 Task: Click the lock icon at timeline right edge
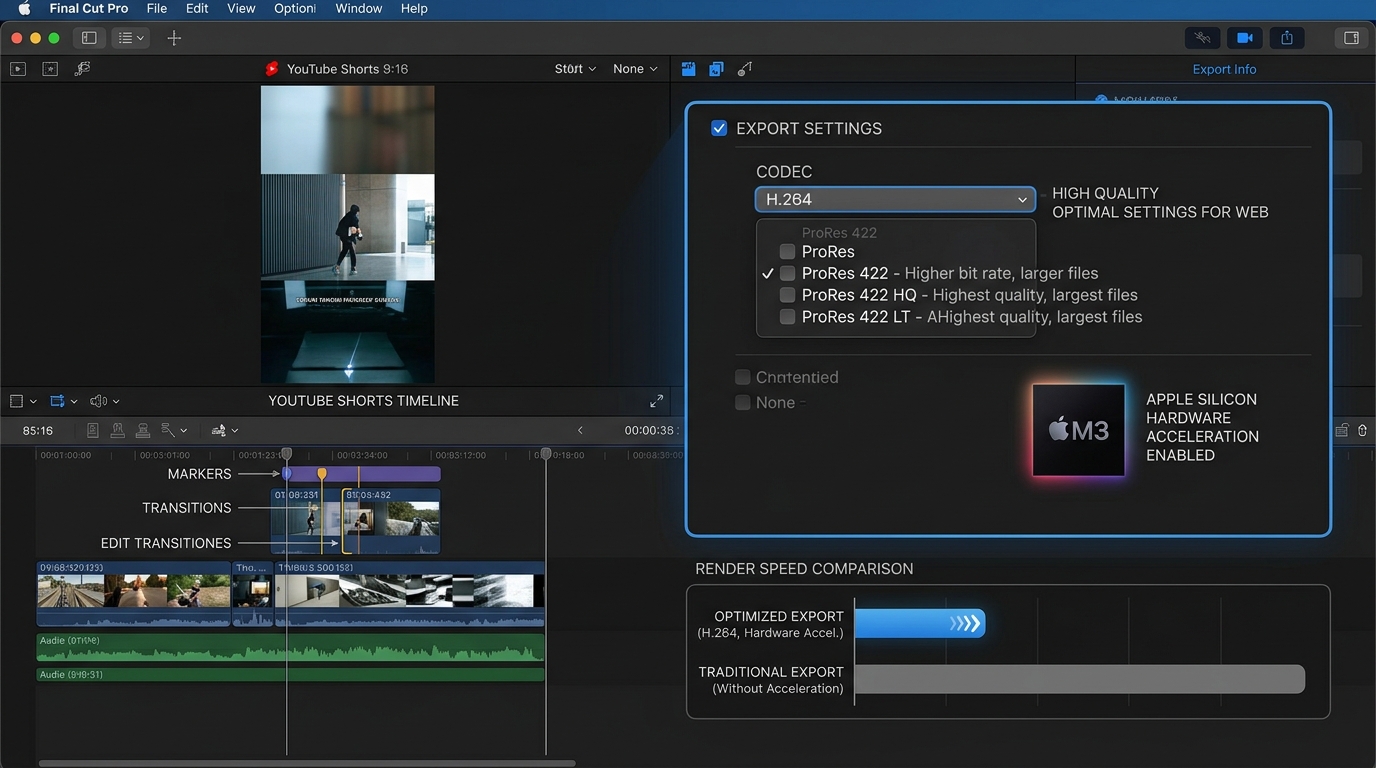[1362, 430]
